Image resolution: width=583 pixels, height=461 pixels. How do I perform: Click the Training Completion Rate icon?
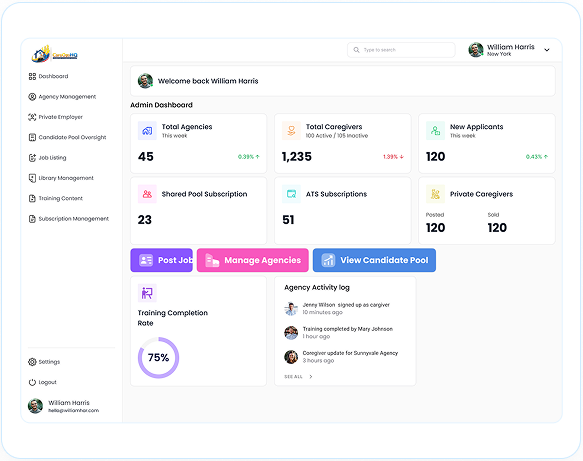tap(147, 293)
